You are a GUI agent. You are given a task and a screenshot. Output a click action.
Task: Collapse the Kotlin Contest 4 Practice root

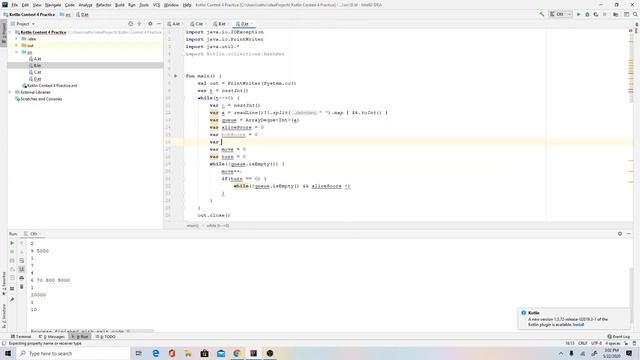[11, 32]
